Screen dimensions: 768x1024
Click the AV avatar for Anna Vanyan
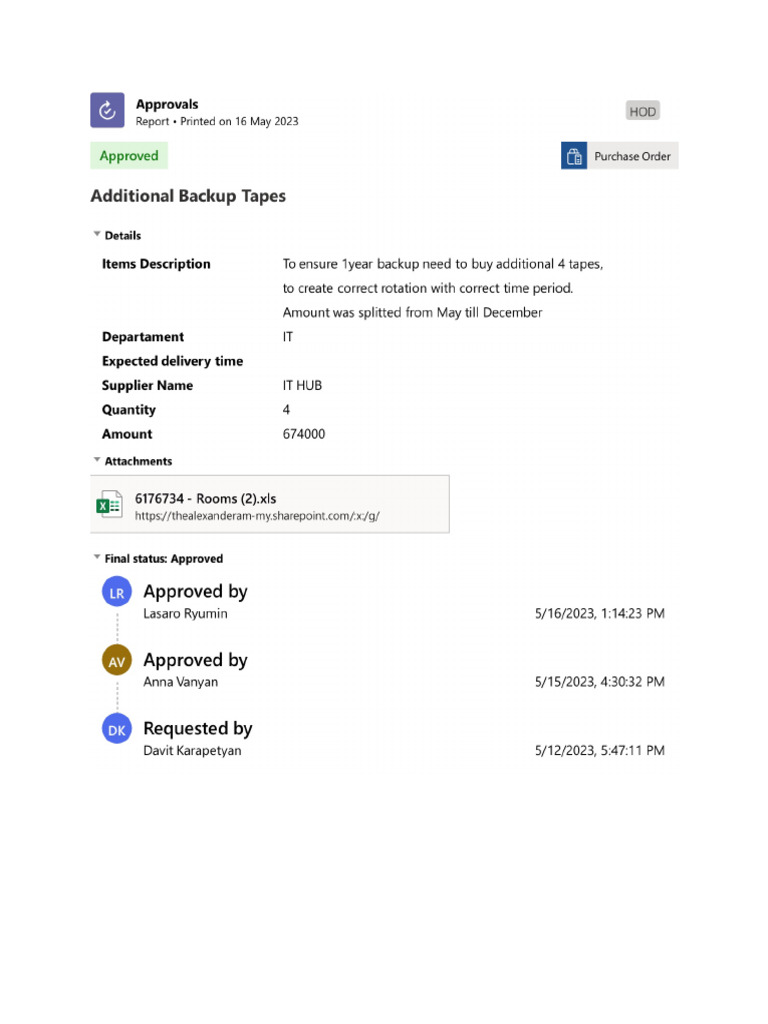(117, 661)
